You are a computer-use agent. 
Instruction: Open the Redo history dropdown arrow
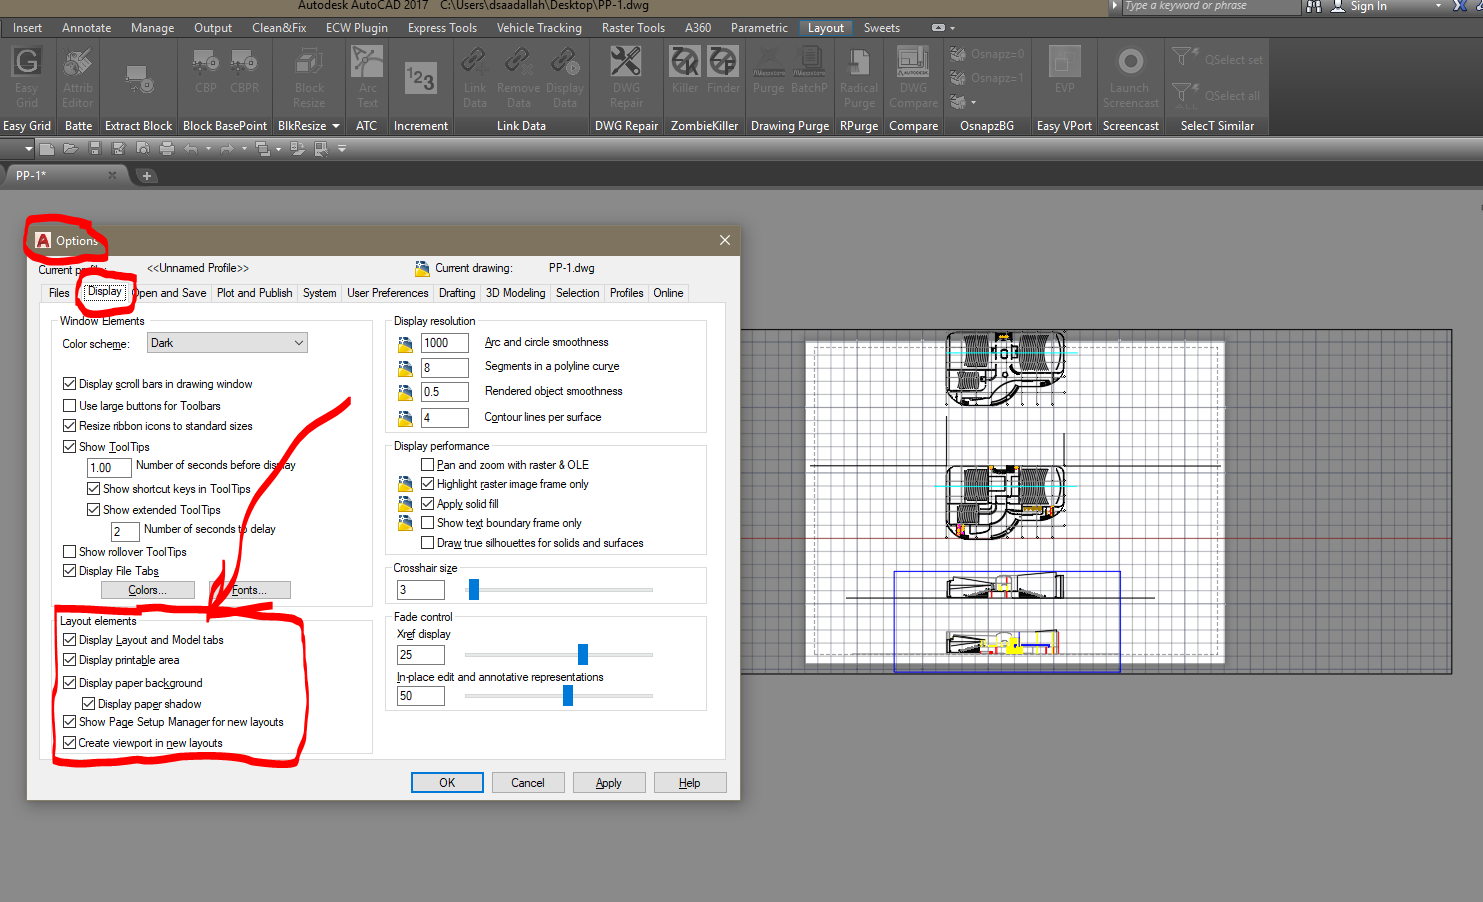pyautogui.click(x=244, y=149)
